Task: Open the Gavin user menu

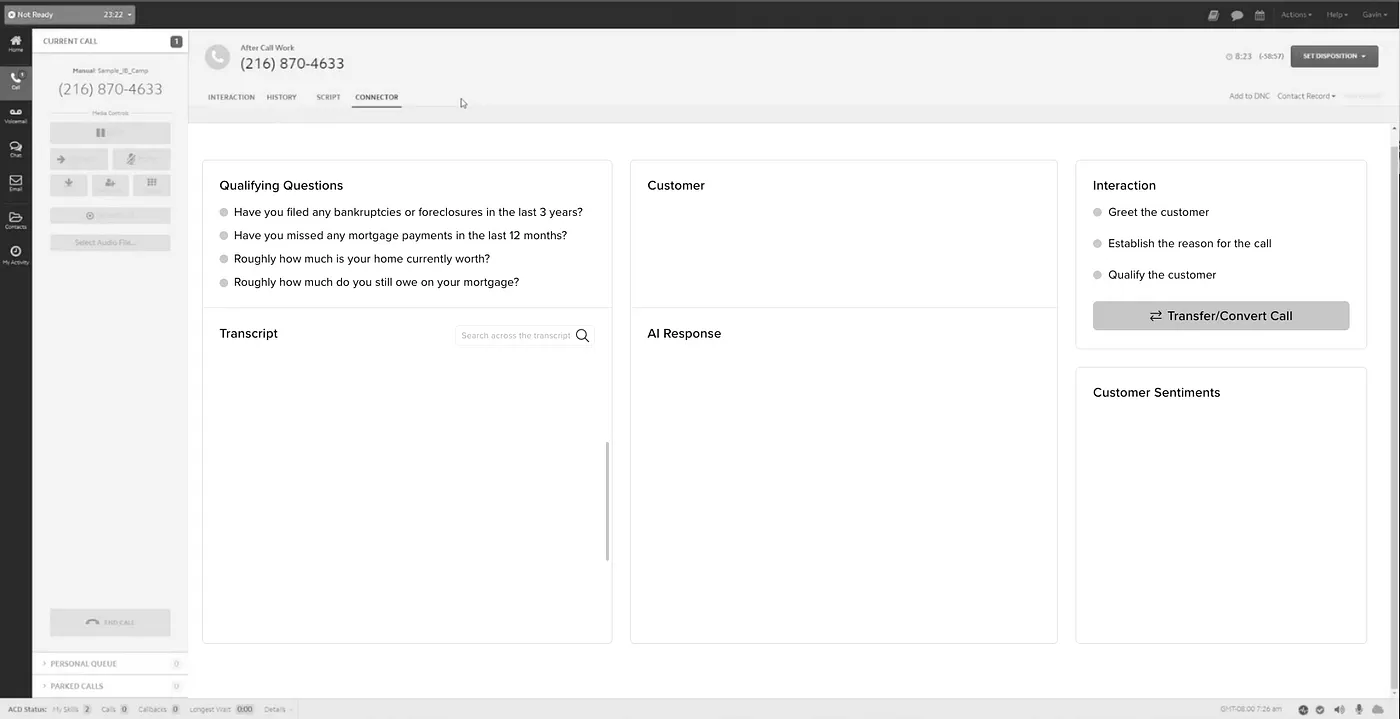Action: [1374, 15]
